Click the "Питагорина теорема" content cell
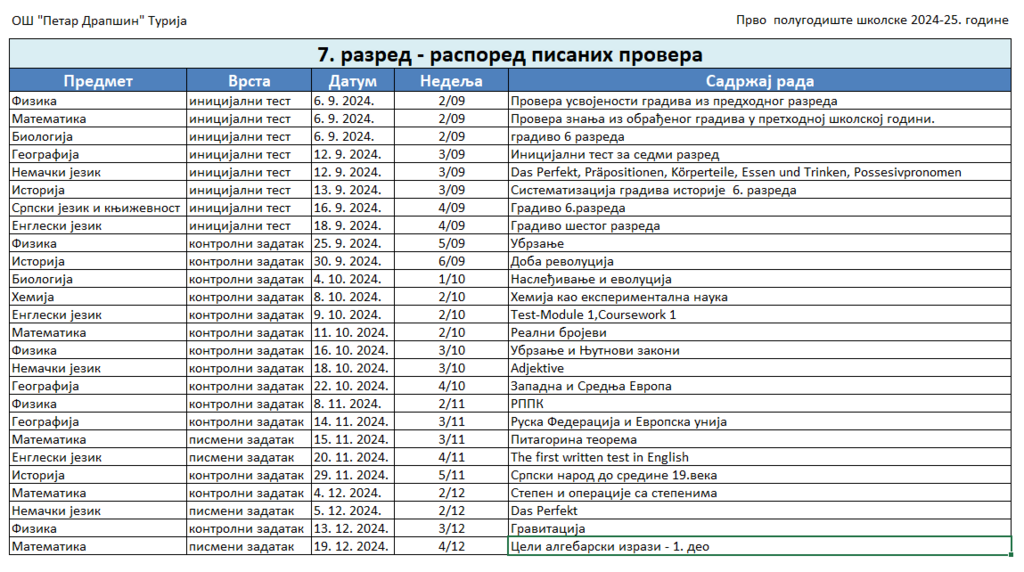The height and width of the screenshot is (572, 1024). click(759, 439)
